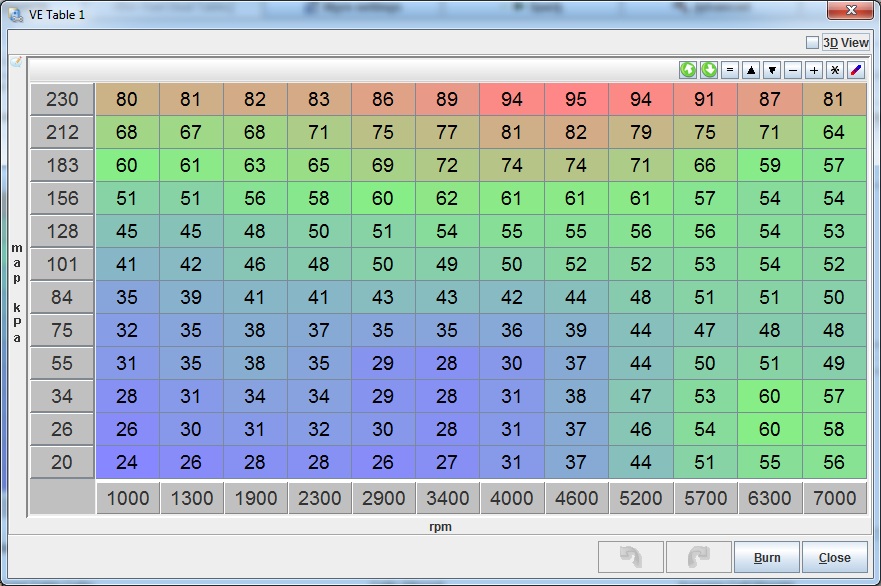Click the redo arrow button
This screenshot has height=586, width=881.
(x=698, y=557)
